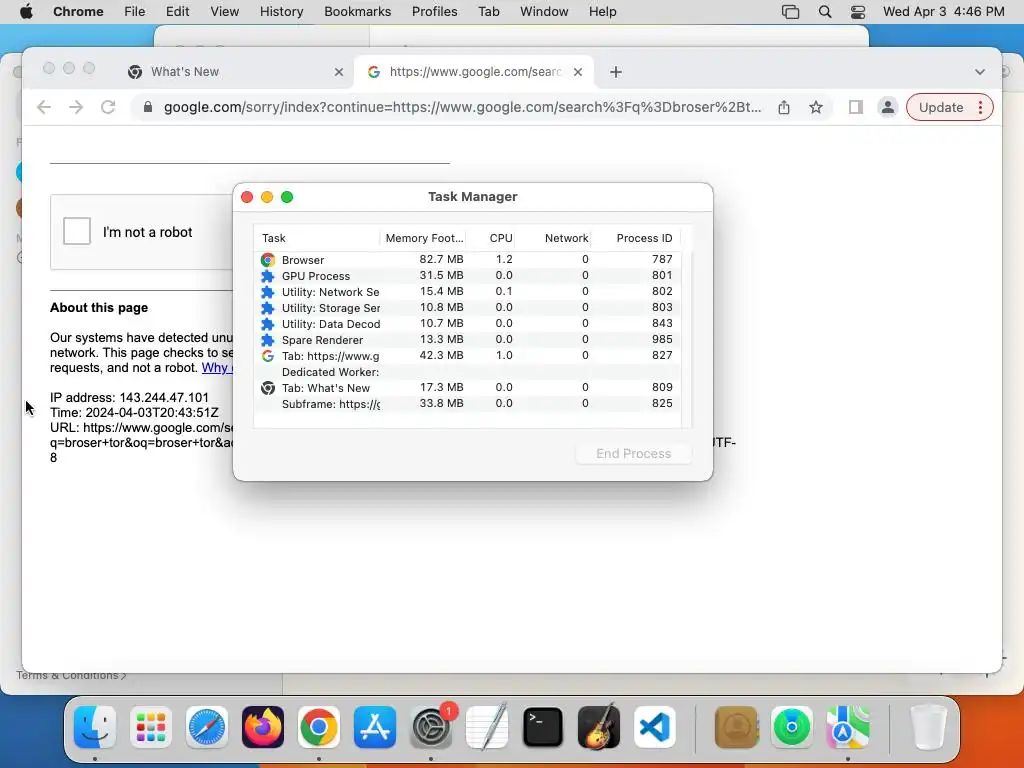
Task: Open TextEdit from the Dock
Action: tap(487, 727)
